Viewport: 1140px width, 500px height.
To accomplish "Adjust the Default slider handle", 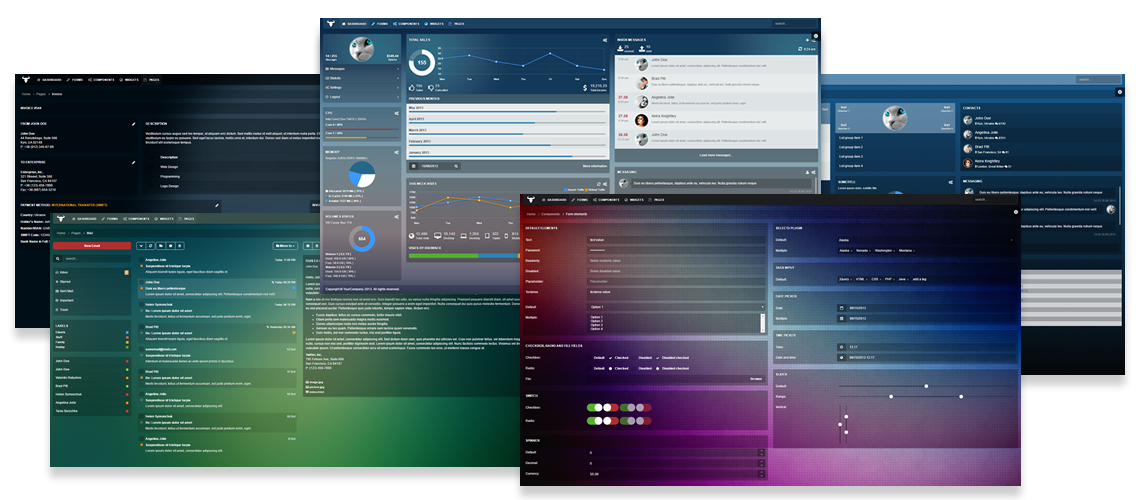I will click(926, 386).
